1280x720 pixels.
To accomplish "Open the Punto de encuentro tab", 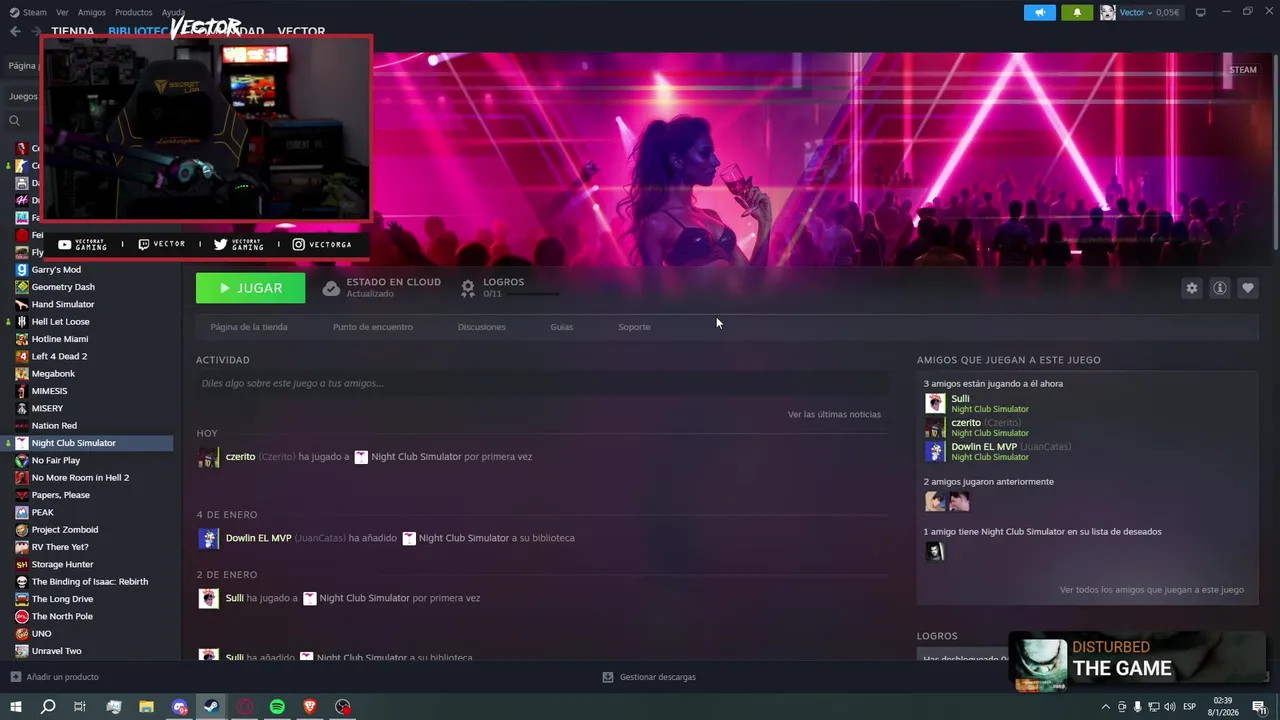I will [x=372, y=327].
